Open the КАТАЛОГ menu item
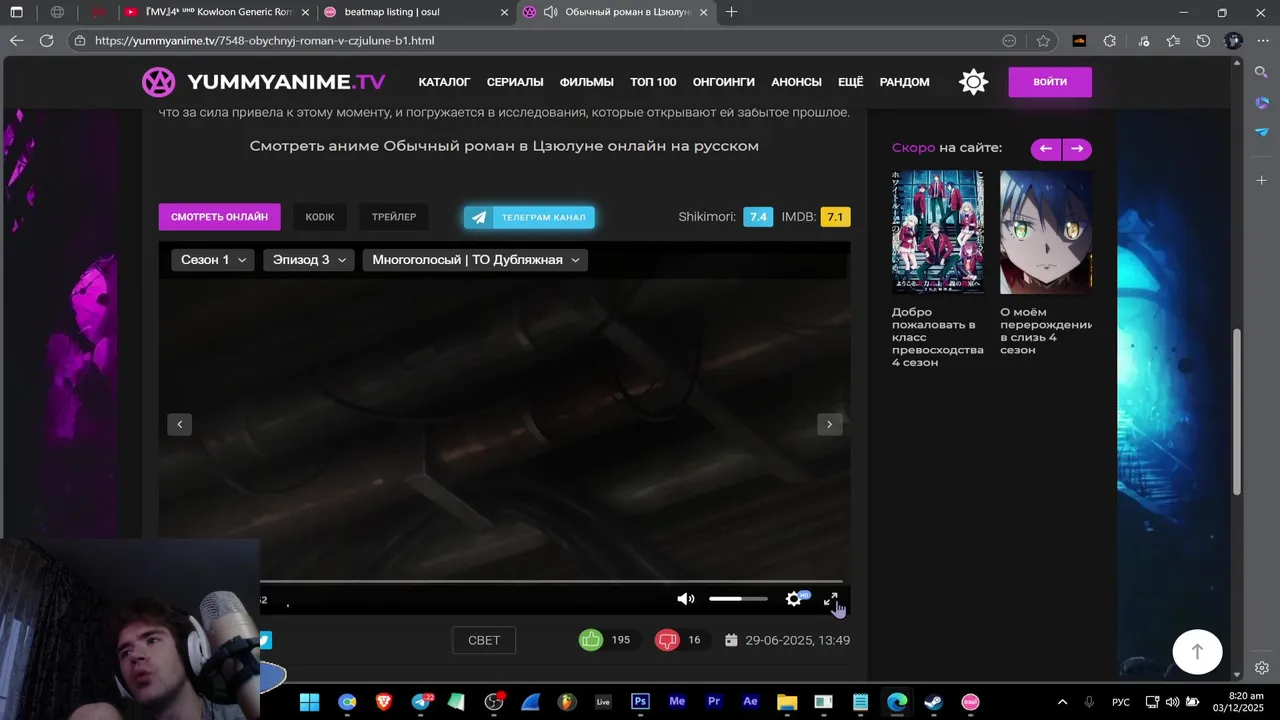Viewport: 1280px width, 720px height. [x=444, y=82]
